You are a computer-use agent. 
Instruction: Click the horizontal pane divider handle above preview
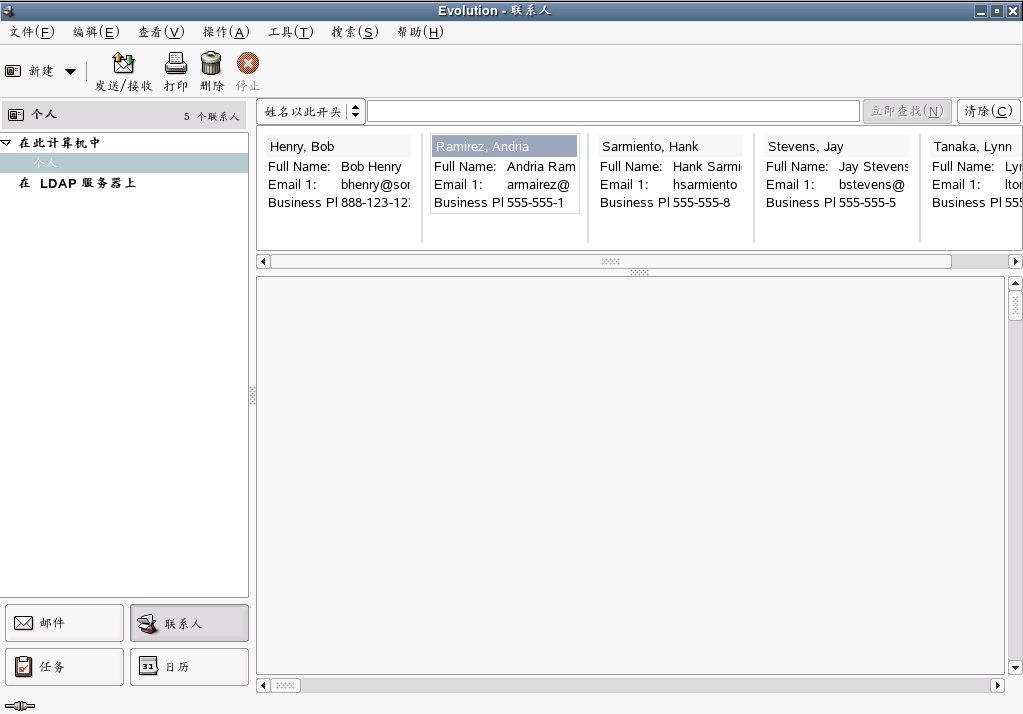pyautogui.click(x=639, y=272)
